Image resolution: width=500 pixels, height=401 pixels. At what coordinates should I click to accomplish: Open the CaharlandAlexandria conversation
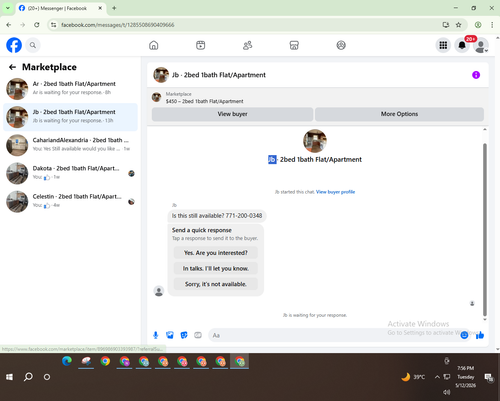[70, 145]
